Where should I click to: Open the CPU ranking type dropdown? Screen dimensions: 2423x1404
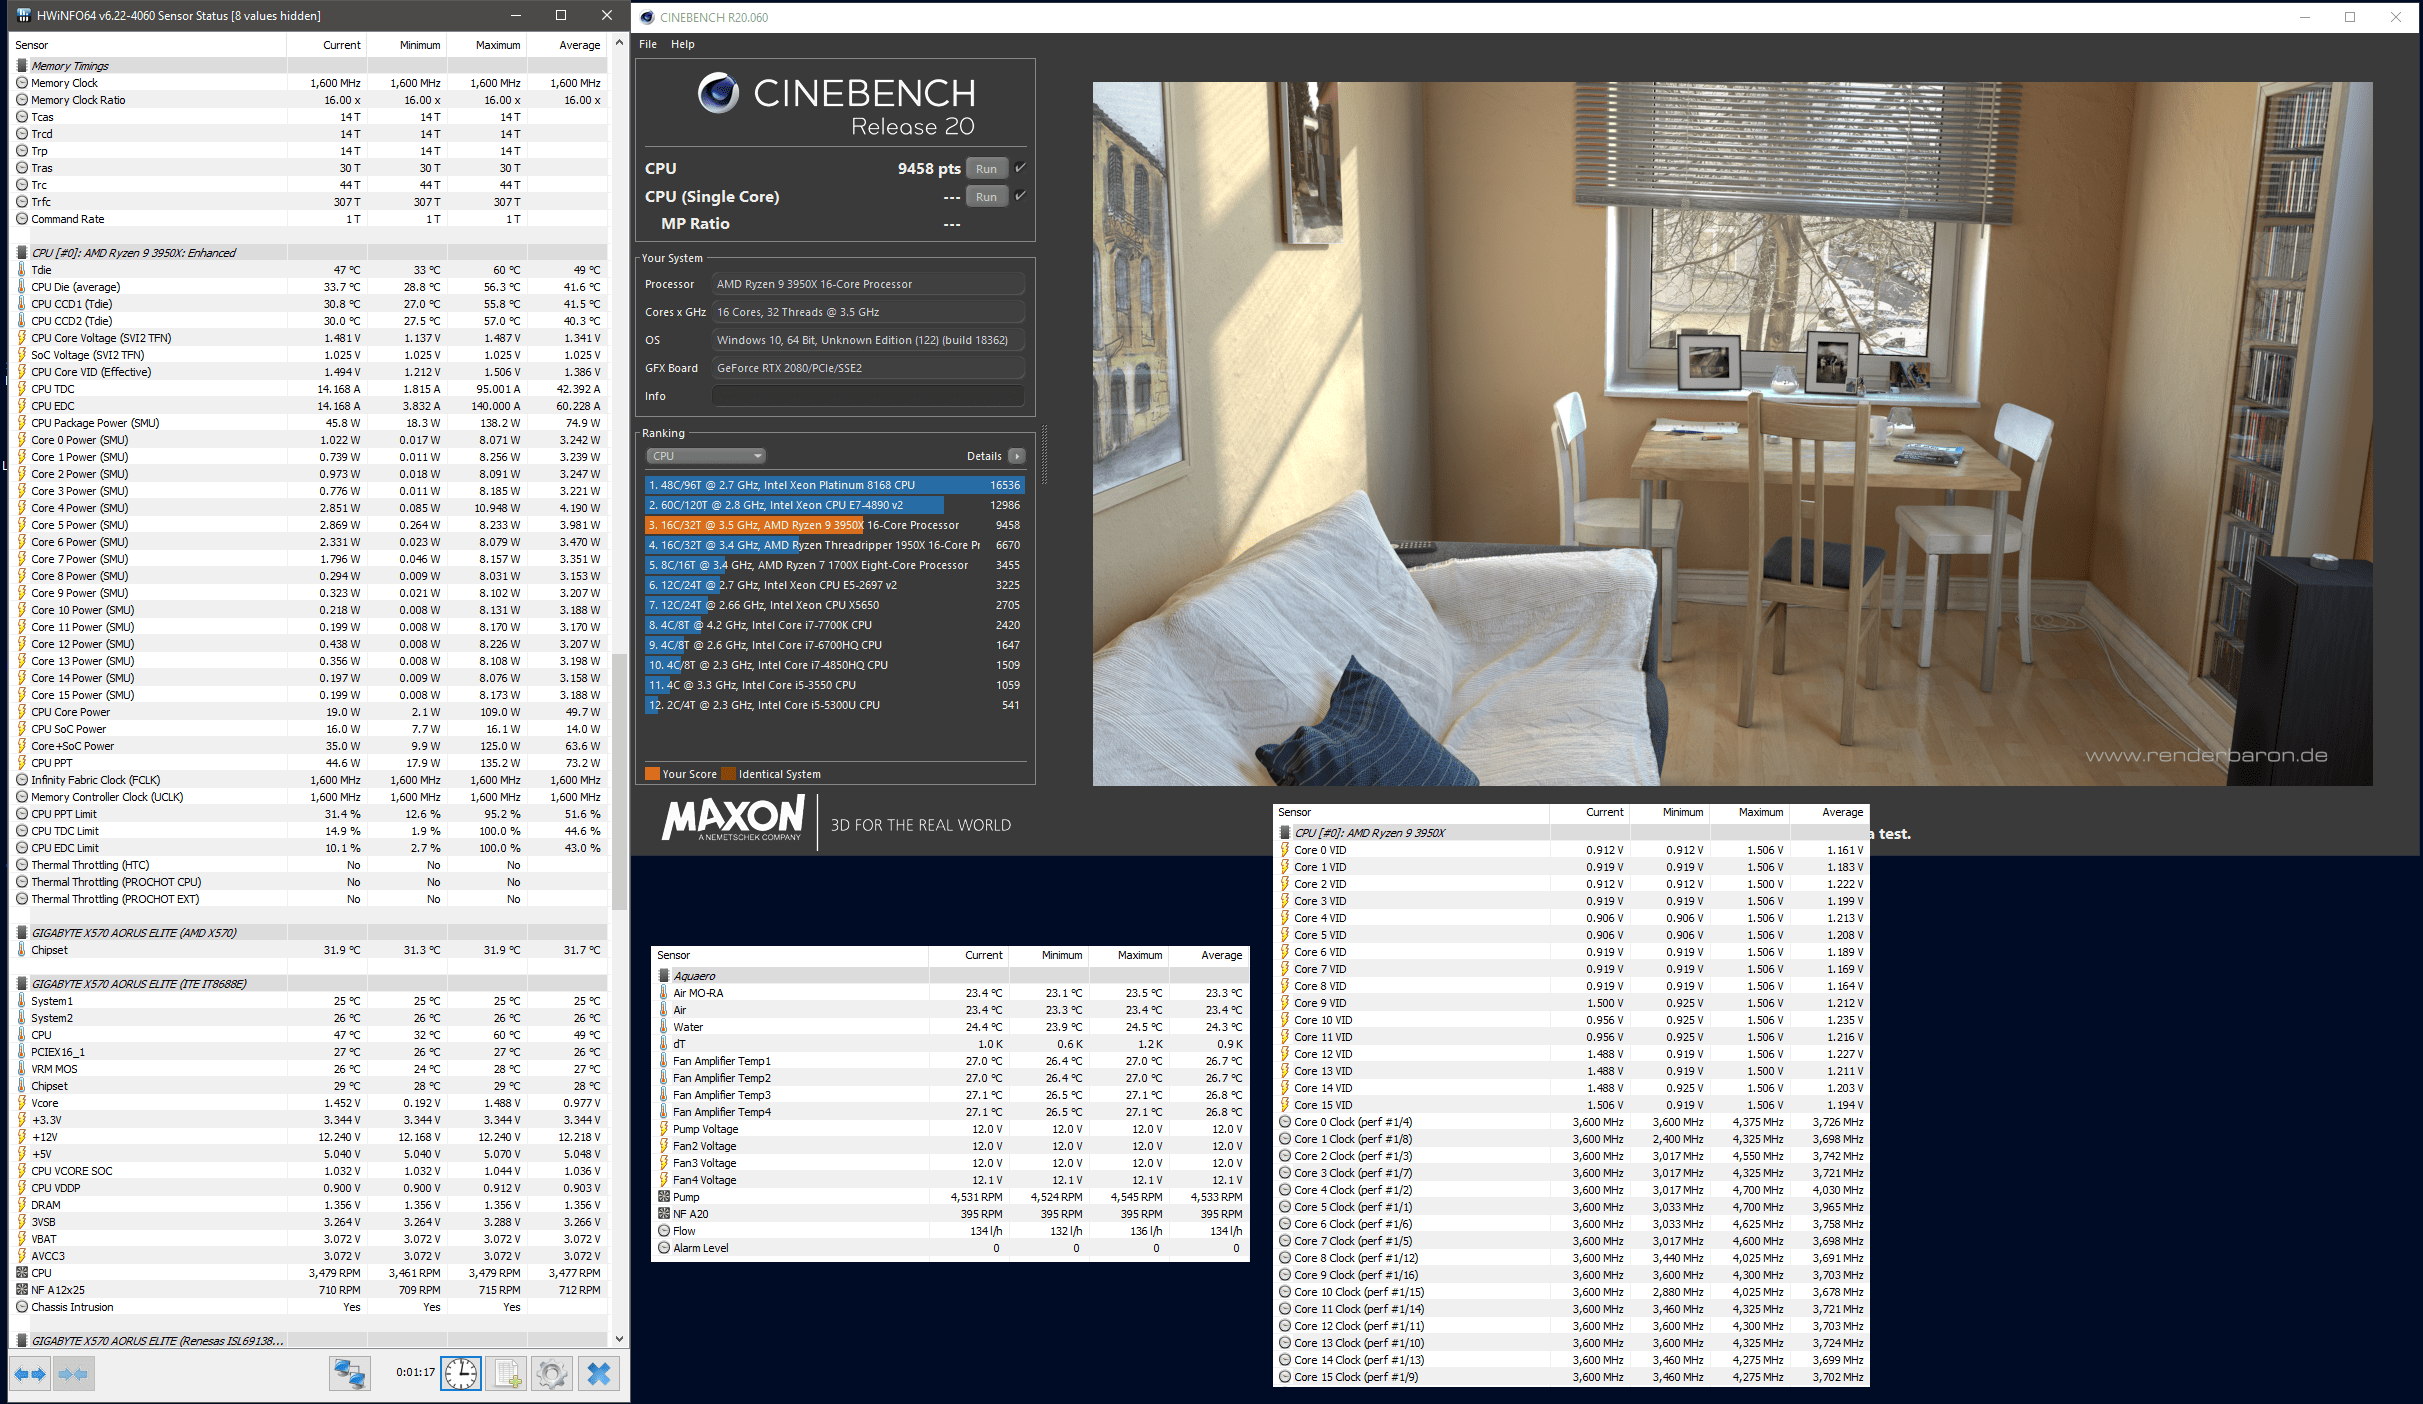[x=706, y=456]
